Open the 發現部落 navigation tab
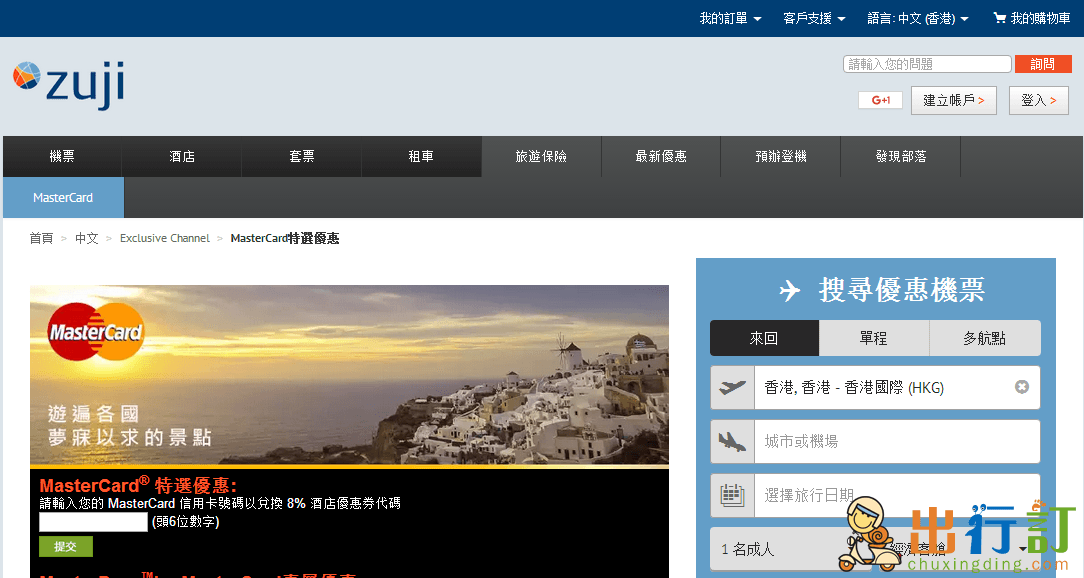 [901, 156]
